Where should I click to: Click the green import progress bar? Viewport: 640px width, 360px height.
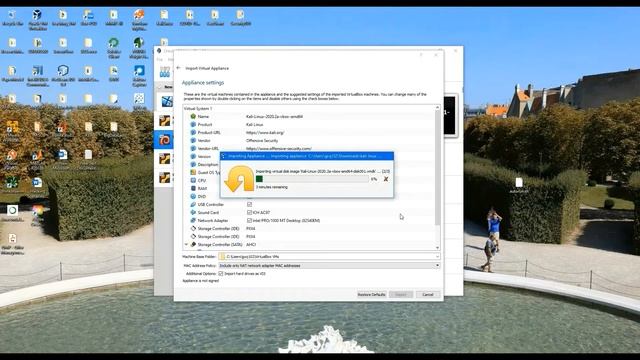pyautogui.click(x=313, y=179)
